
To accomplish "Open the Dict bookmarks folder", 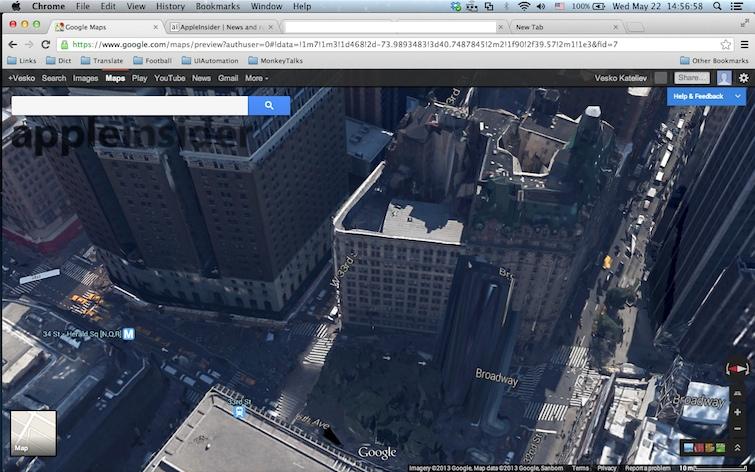I will coord(58,61).
